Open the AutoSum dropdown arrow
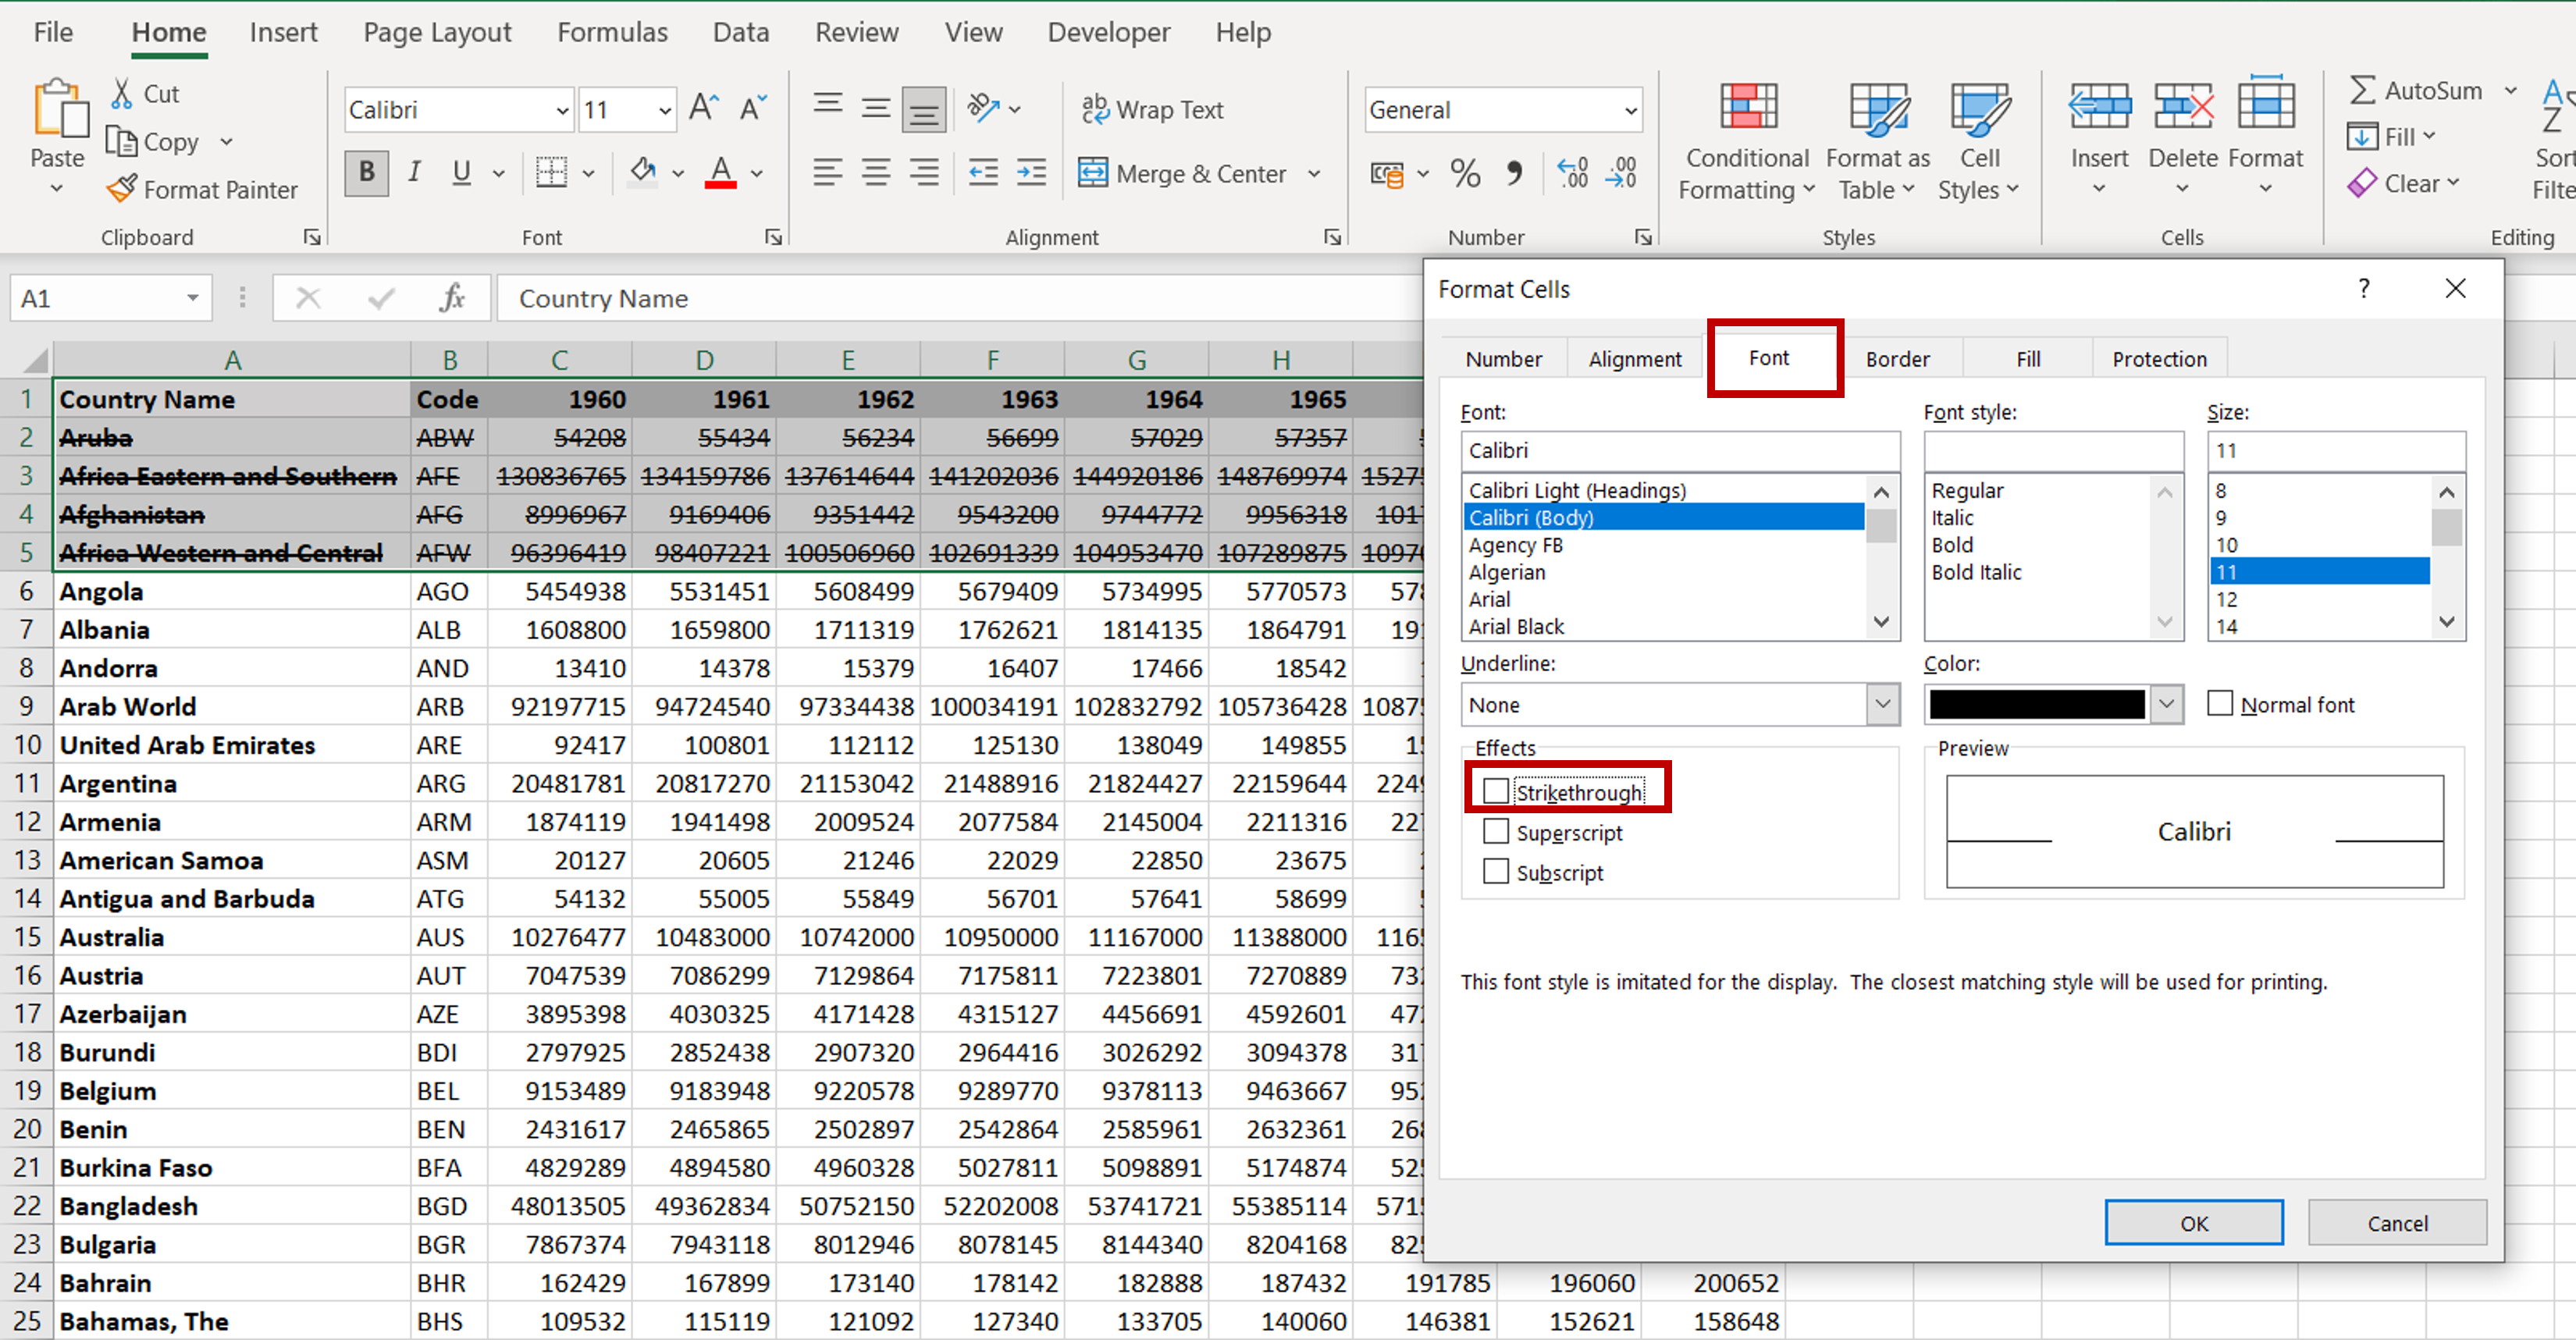This screenshot has width=2576, height=1340. tap(2510, 90)
